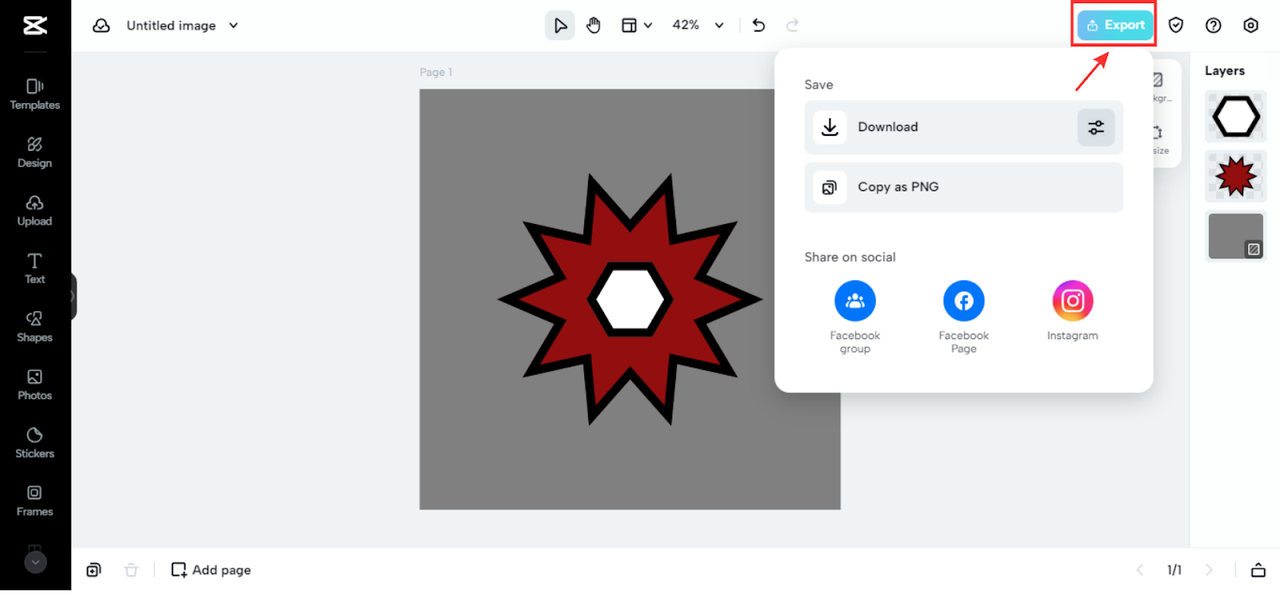Open the Upload panel

[35, 210]
